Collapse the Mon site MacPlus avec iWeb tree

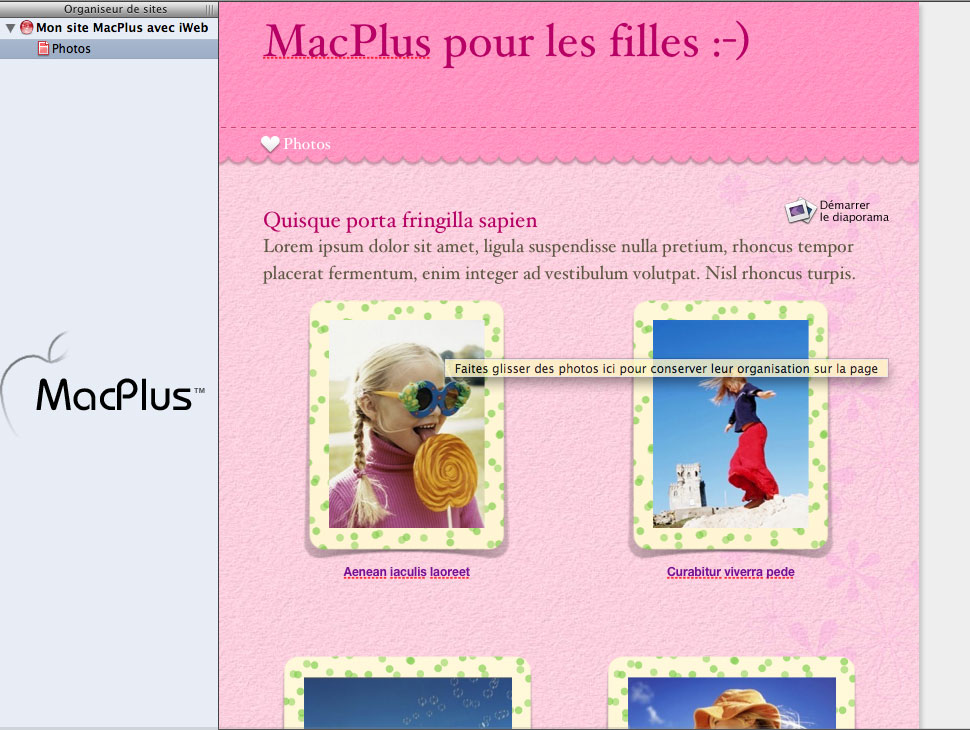[x=10, y=28]
